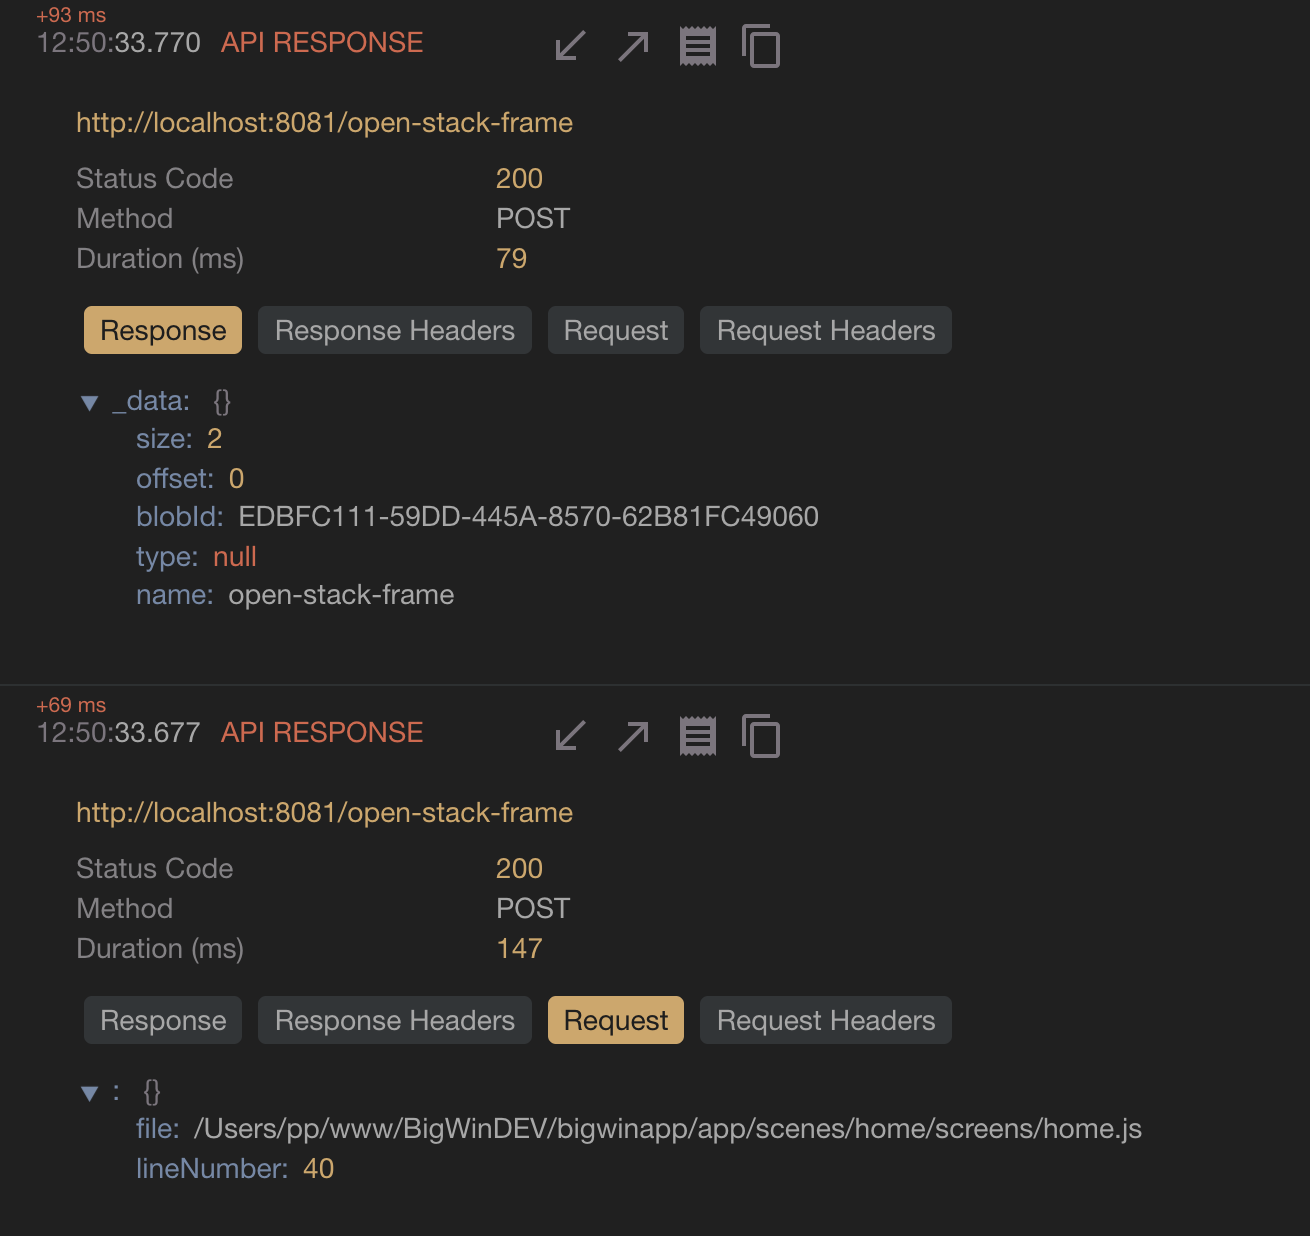Image resolution: width=1310 pixels, height=1236 pixels.
Task: Copy the first API response to clipboard
Action: pos(762,46)
